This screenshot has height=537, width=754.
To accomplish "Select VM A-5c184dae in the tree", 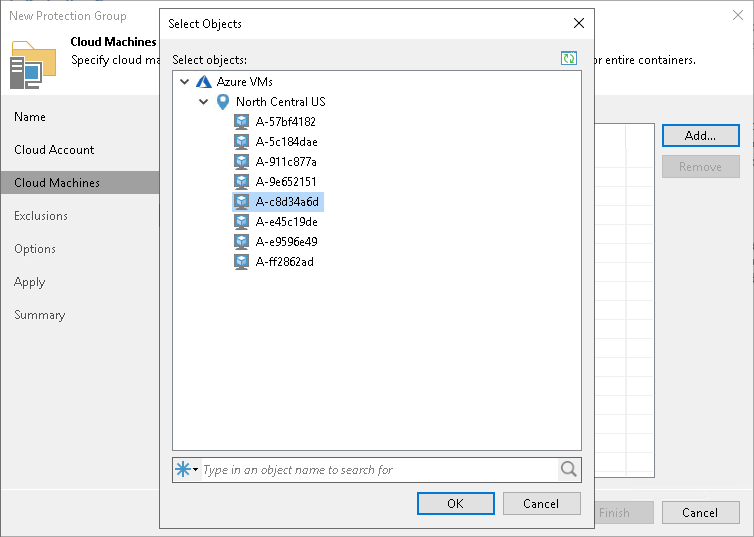I will click(x=287, y=142).
